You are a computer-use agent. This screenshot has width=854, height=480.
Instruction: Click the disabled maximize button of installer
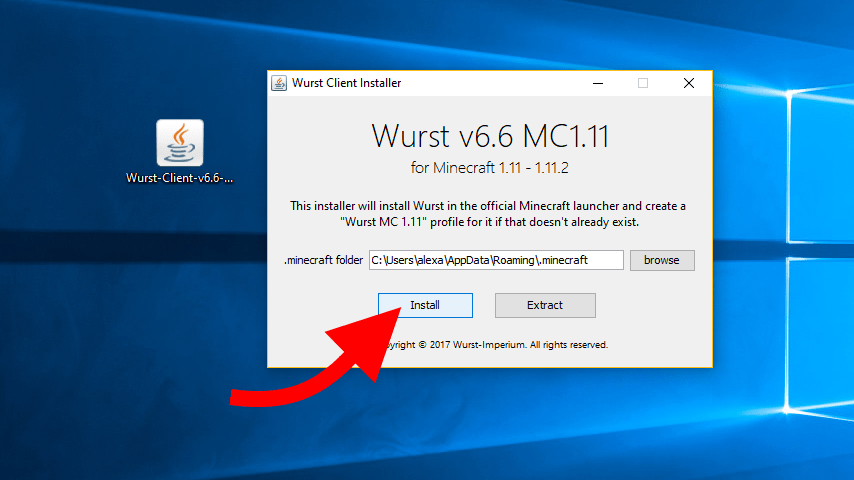pos(643,83)
